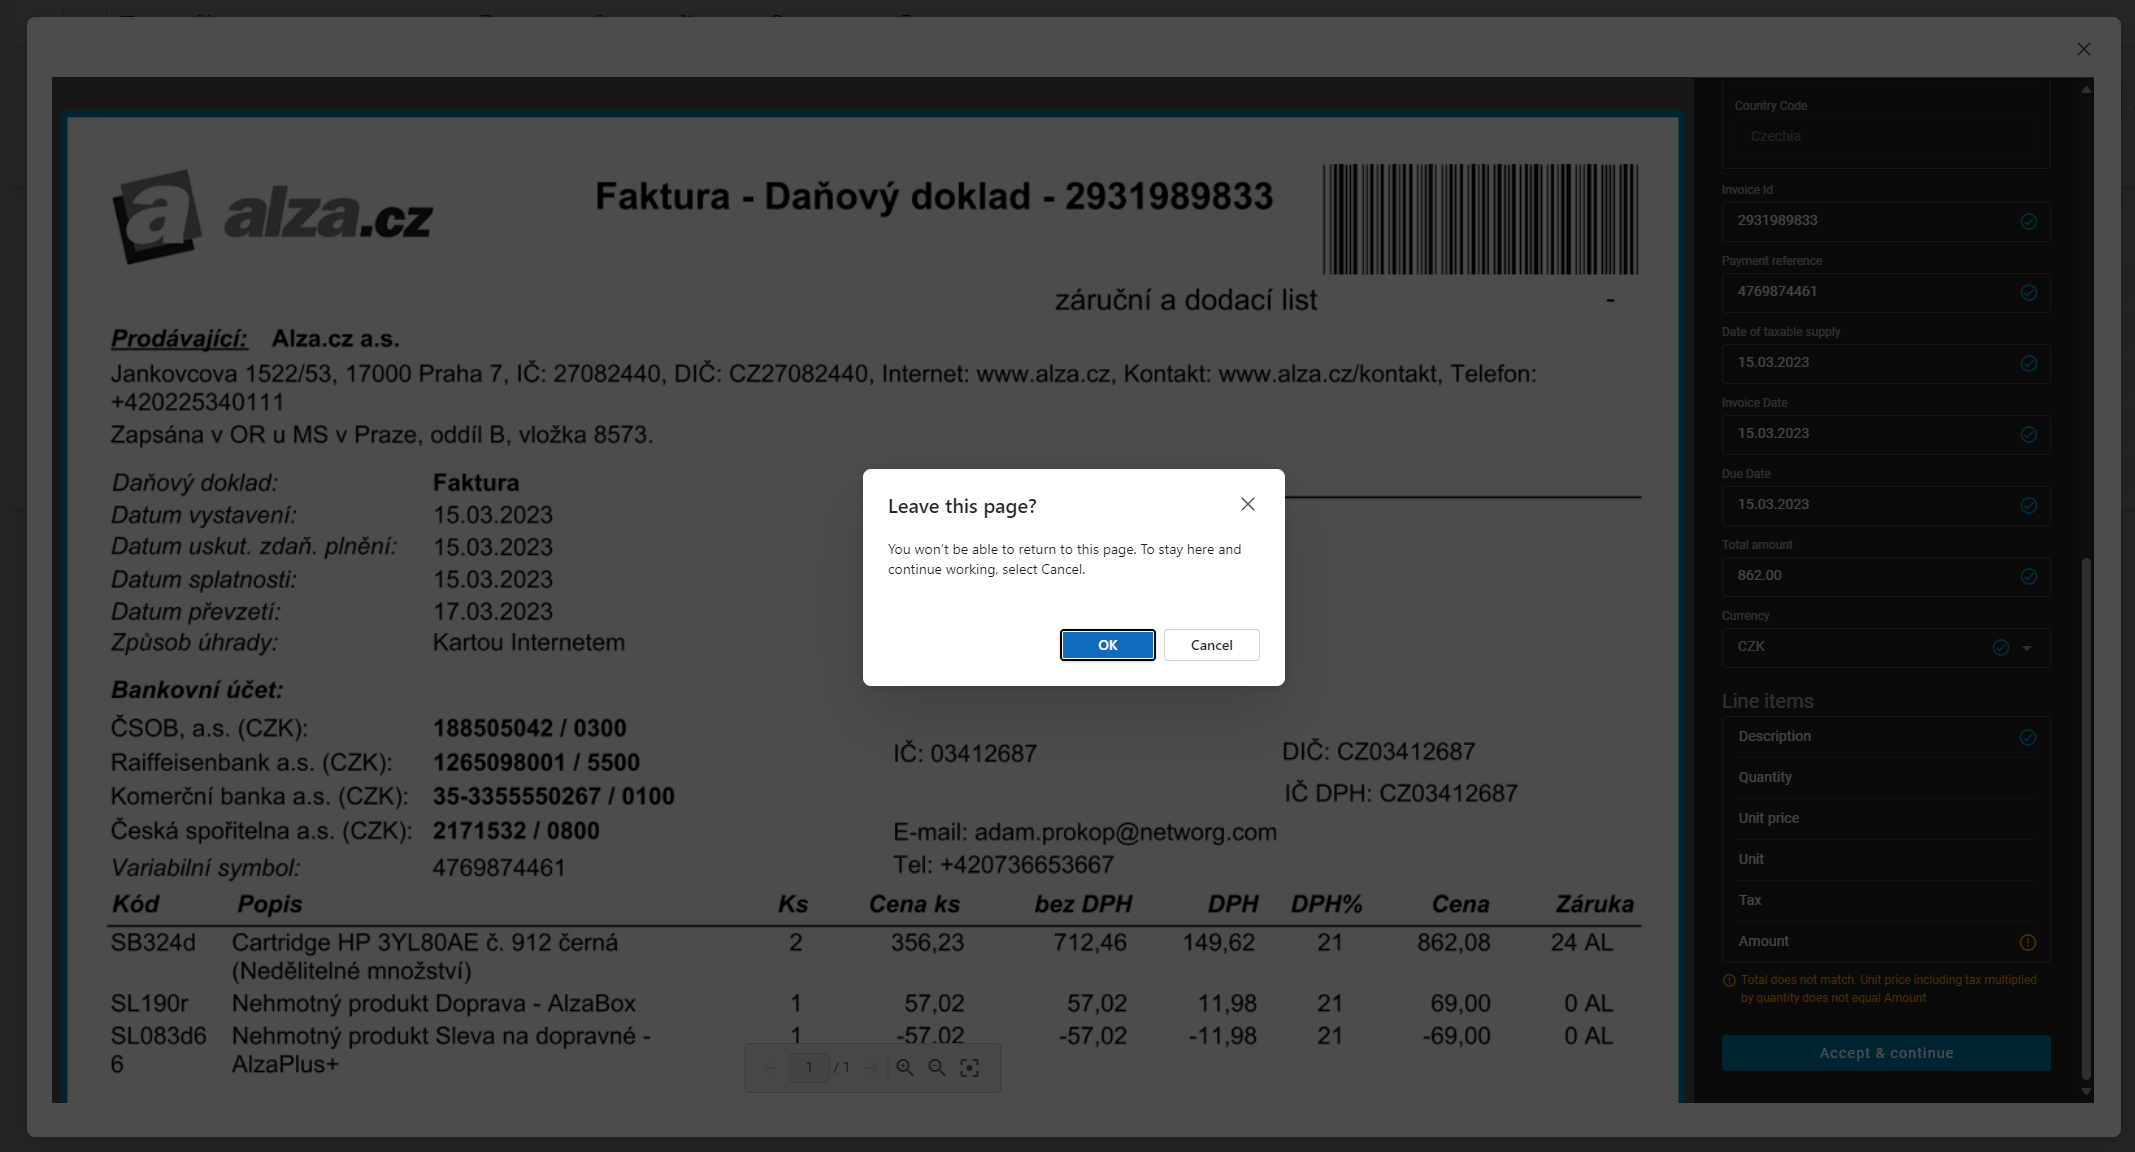Click scroll up arrow in side panel

pyautogui.click(x=2086, y=90)
